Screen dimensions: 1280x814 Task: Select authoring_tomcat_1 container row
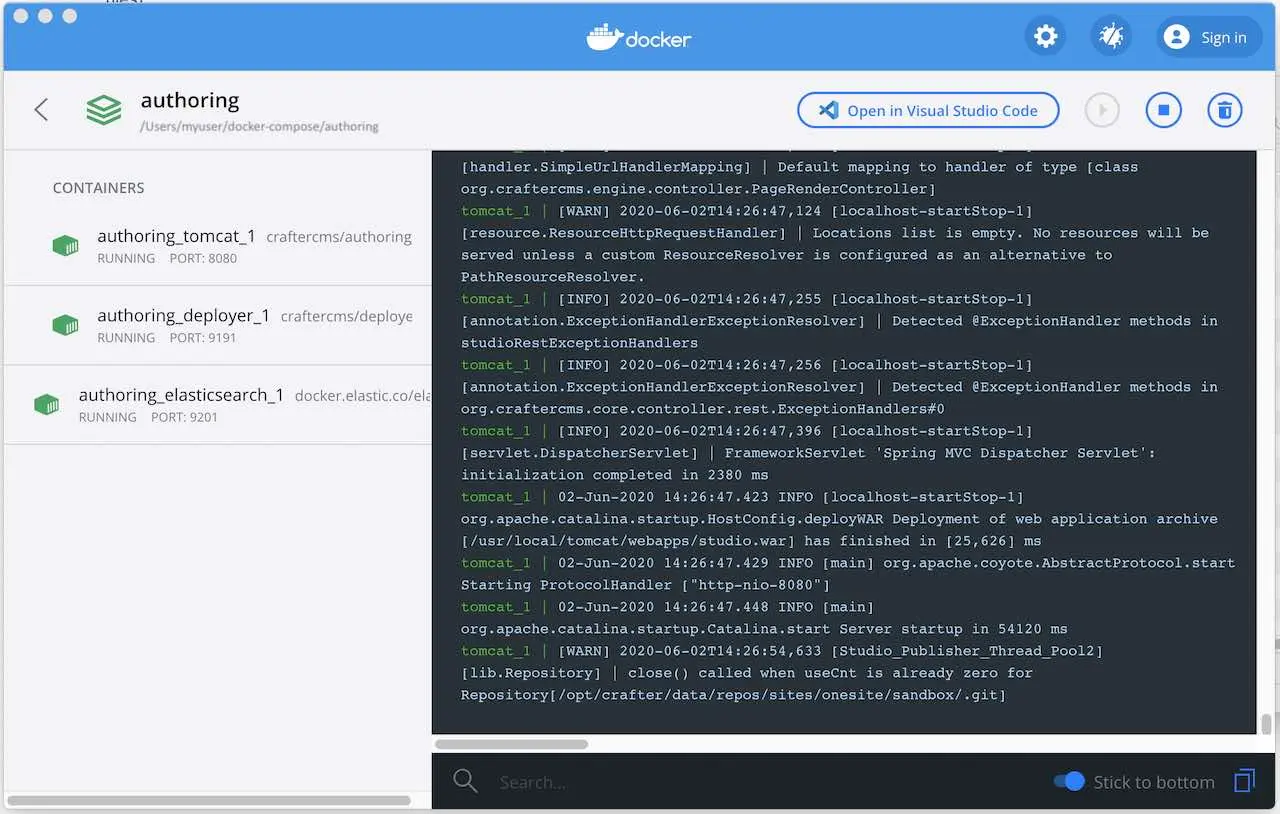(x=217, y=246)
